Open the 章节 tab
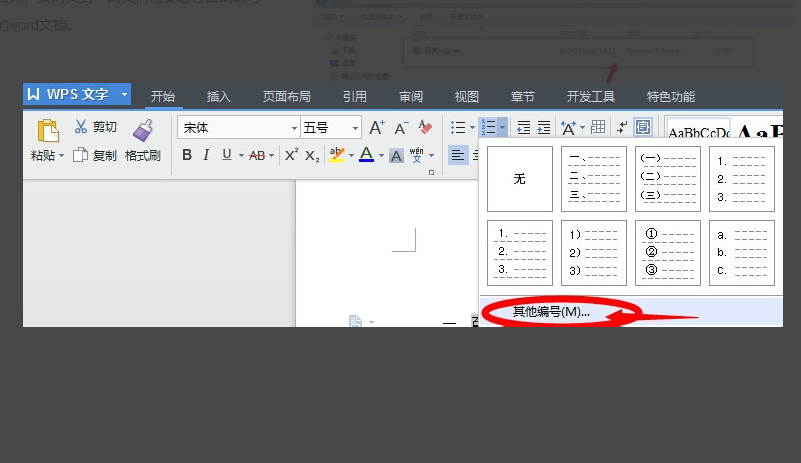This screenshot has width=801, height=463. pyautogui.click(x=523, y=96)
